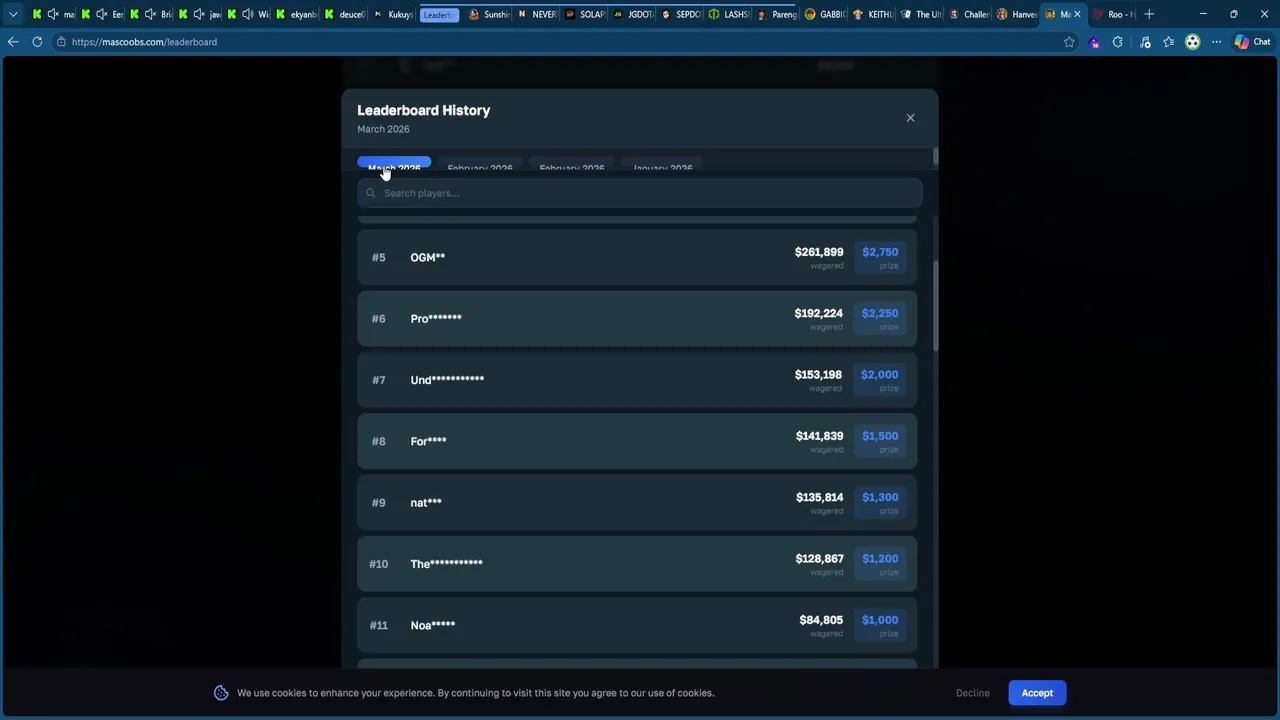The image size is (1280, 720).
Task: Click the $2,250 prize badge
Action: tap(880, 318)
